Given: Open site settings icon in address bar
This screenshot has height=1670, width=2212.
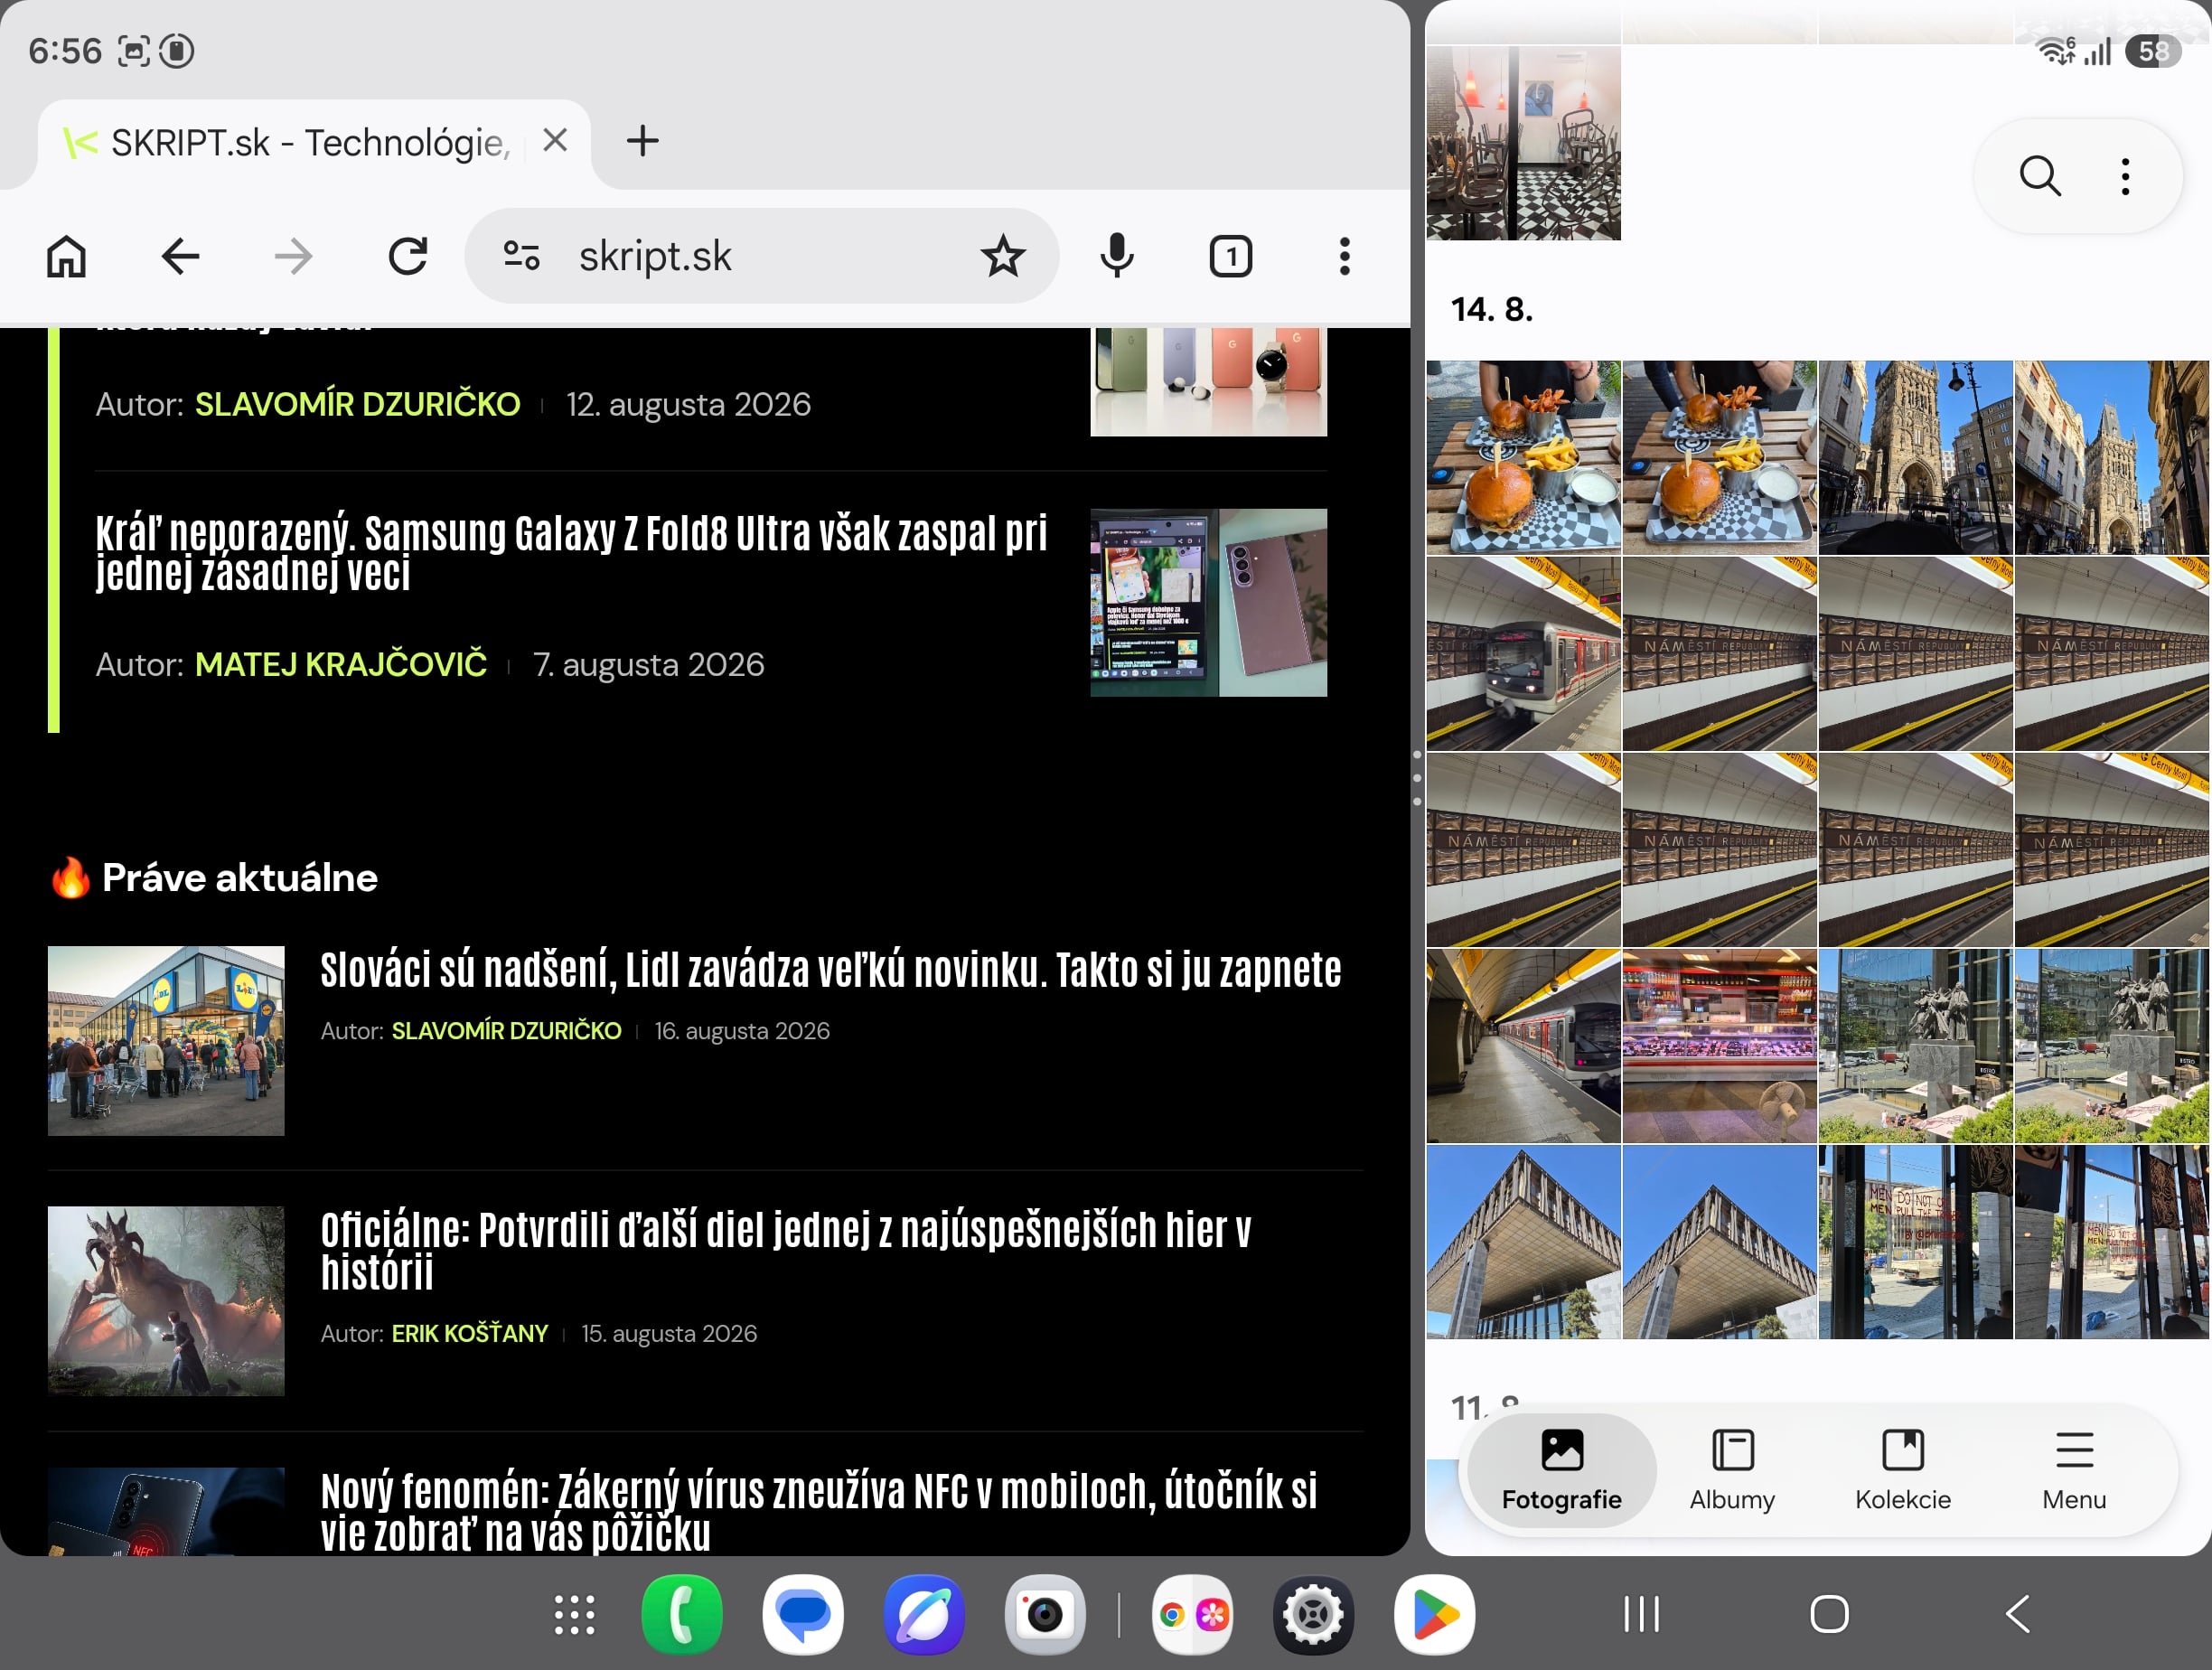Looking at the screenshot, I should [521, 256].
